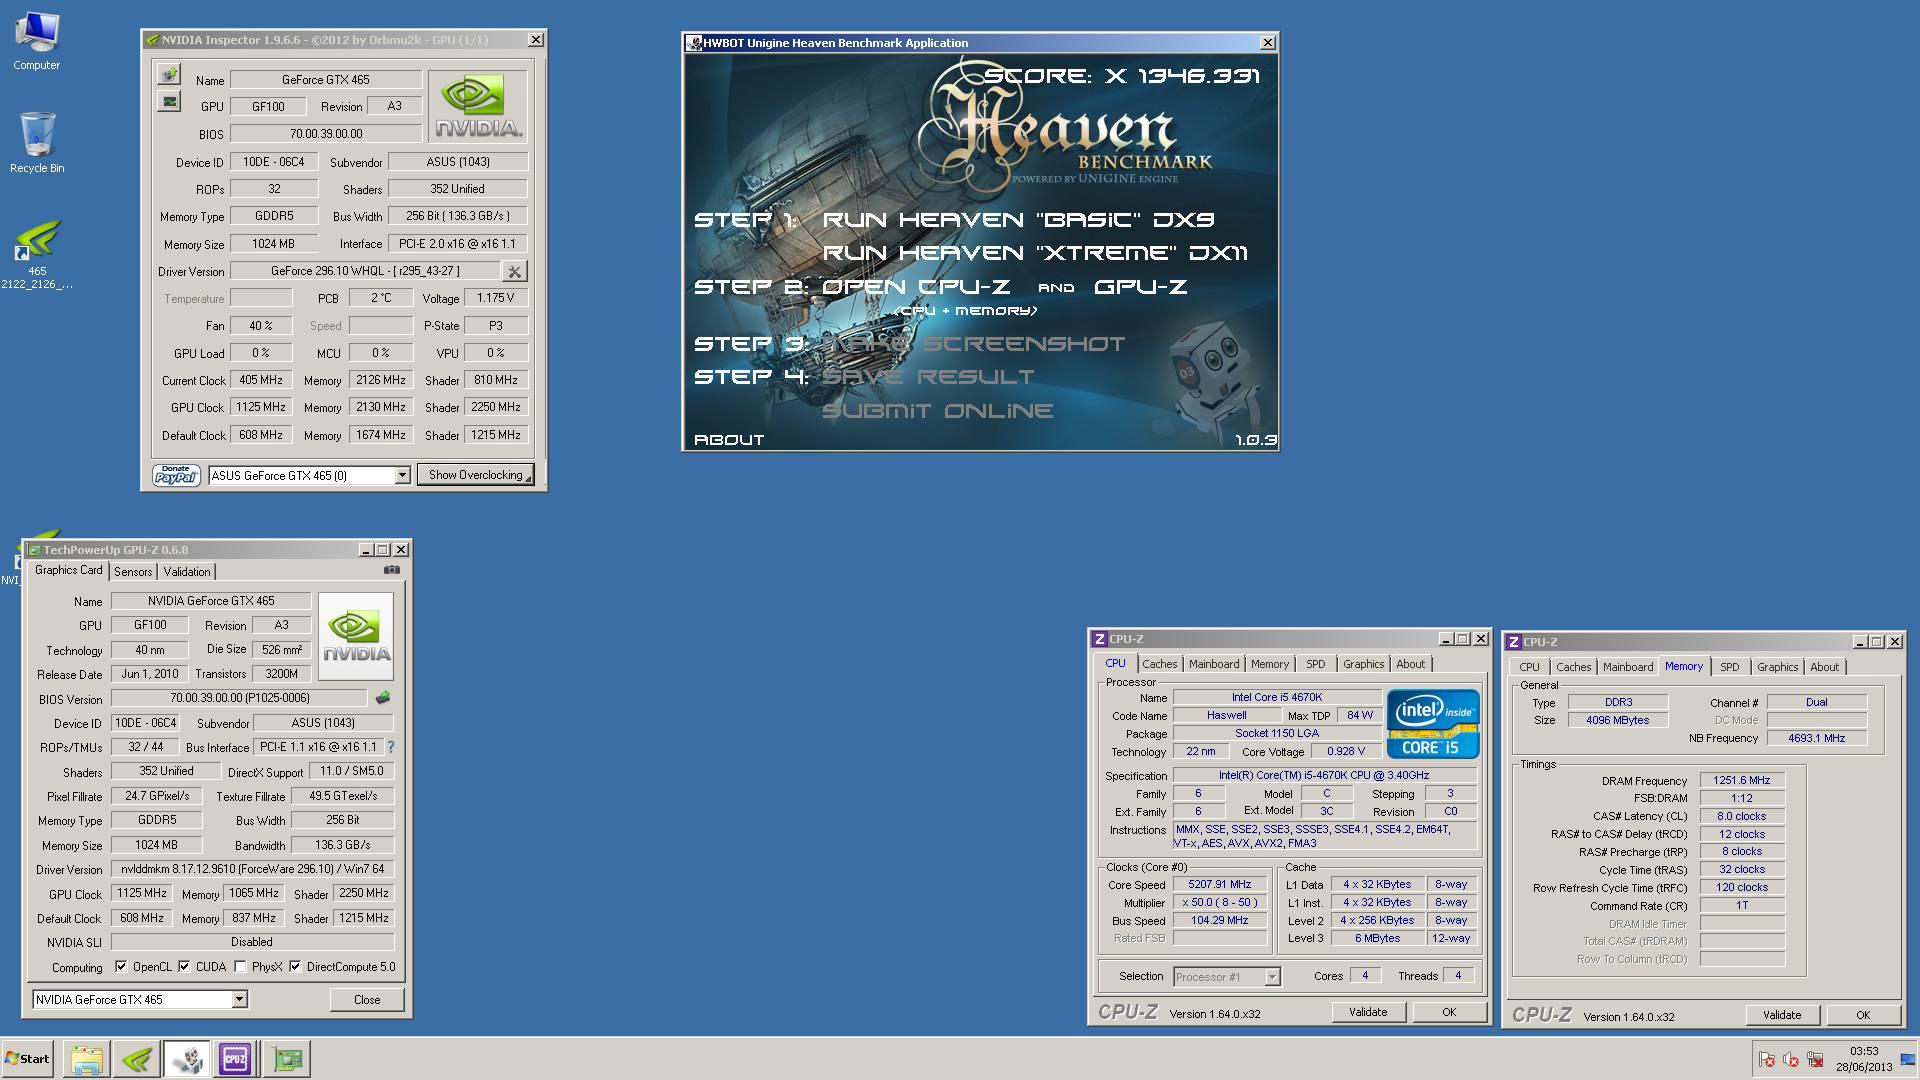Image resolution: width=1920 pixels, height=1080 pixels.
Task: Select the Graphics Card tab in GPU-Z
Action: point(69,570)
